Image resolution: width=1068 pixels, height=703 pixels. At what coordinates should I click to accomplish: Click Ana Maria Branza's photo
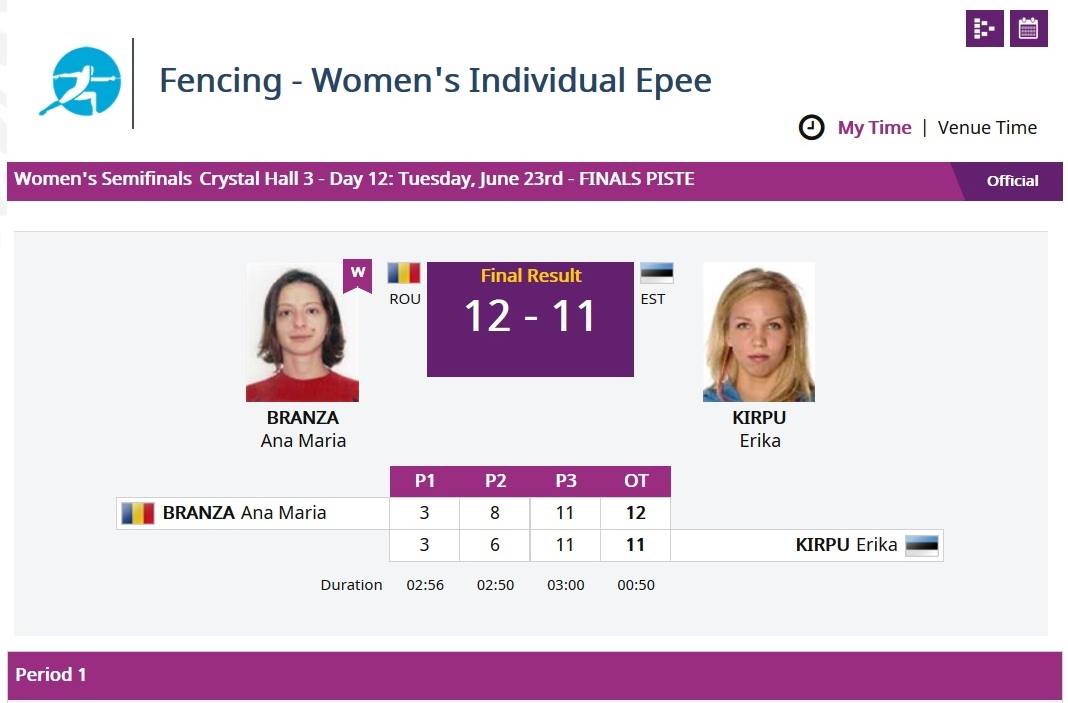[x=302, y=332]
